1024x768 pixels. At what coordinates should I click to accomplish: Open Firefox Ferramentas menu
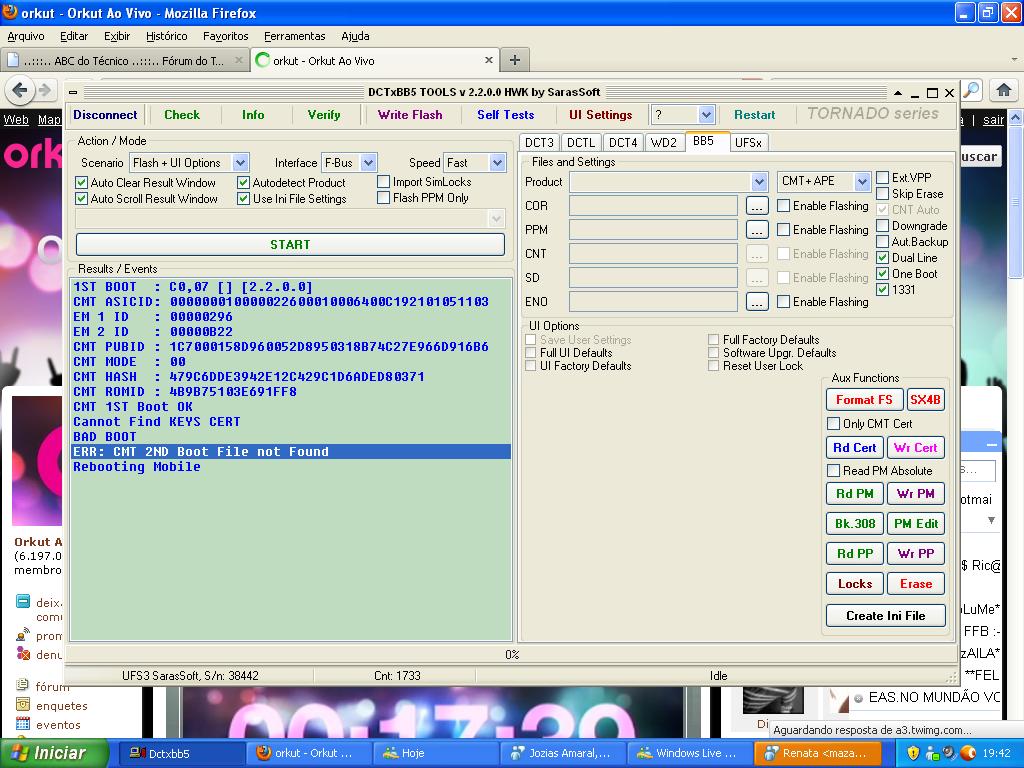pos(295,37)
